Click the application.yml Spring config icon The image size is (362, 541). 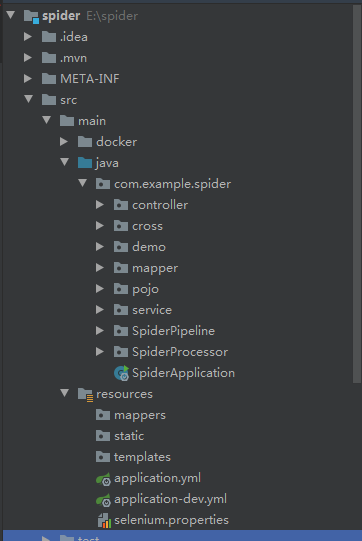103,479
